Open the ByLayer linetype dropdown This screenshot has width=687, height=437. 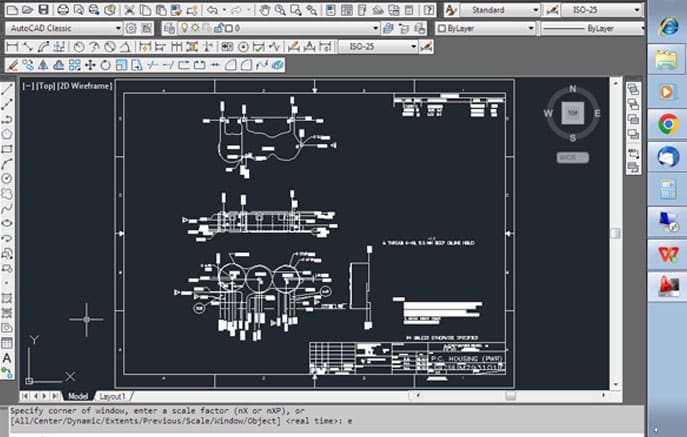642,28
